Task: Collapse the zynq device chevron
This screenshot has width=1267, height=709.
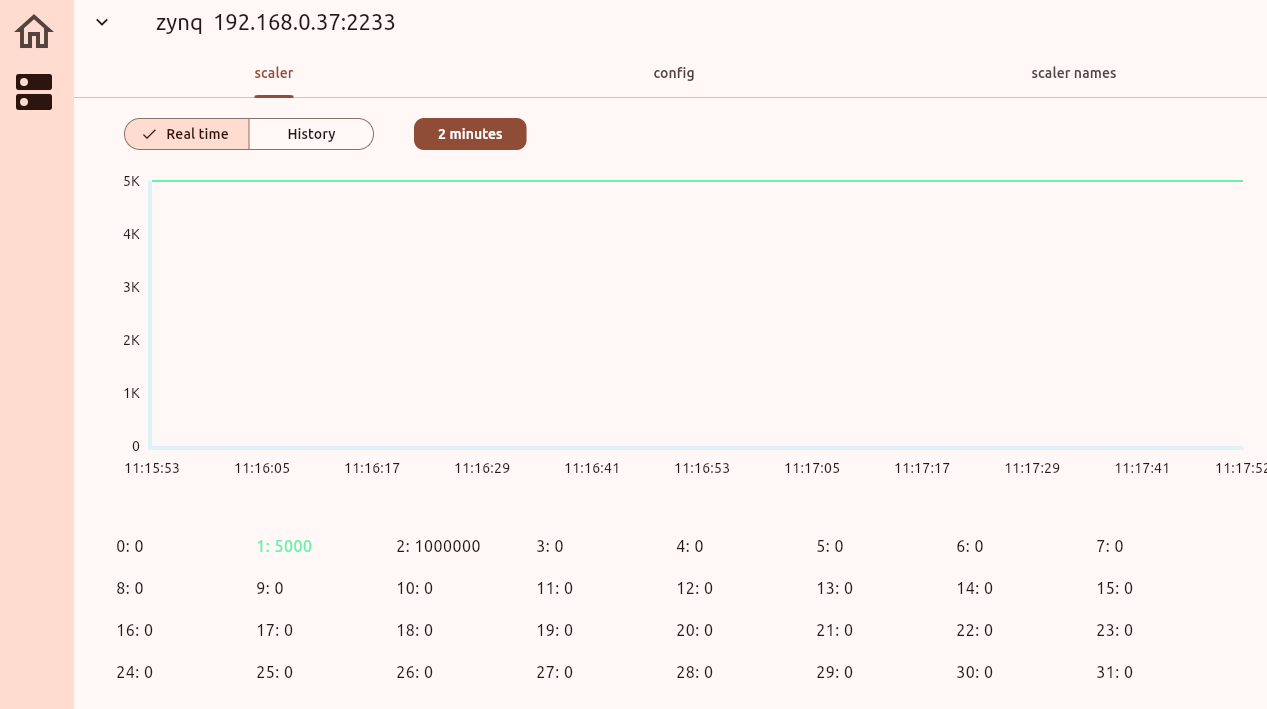Action: [102, 22]
